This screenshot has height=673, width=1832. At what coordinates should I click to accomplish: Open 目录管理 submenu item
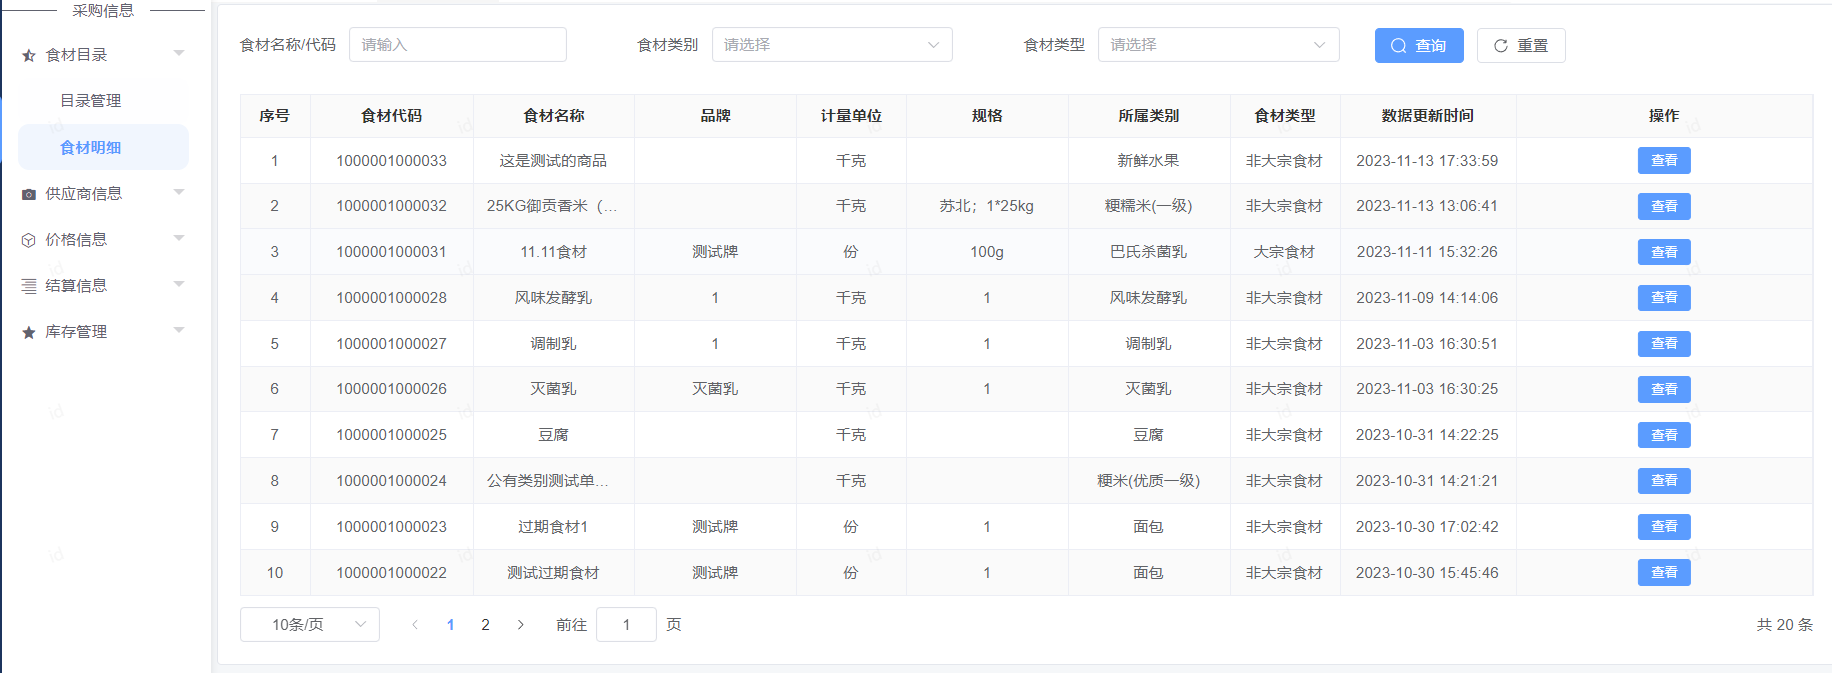pos(91,101)
